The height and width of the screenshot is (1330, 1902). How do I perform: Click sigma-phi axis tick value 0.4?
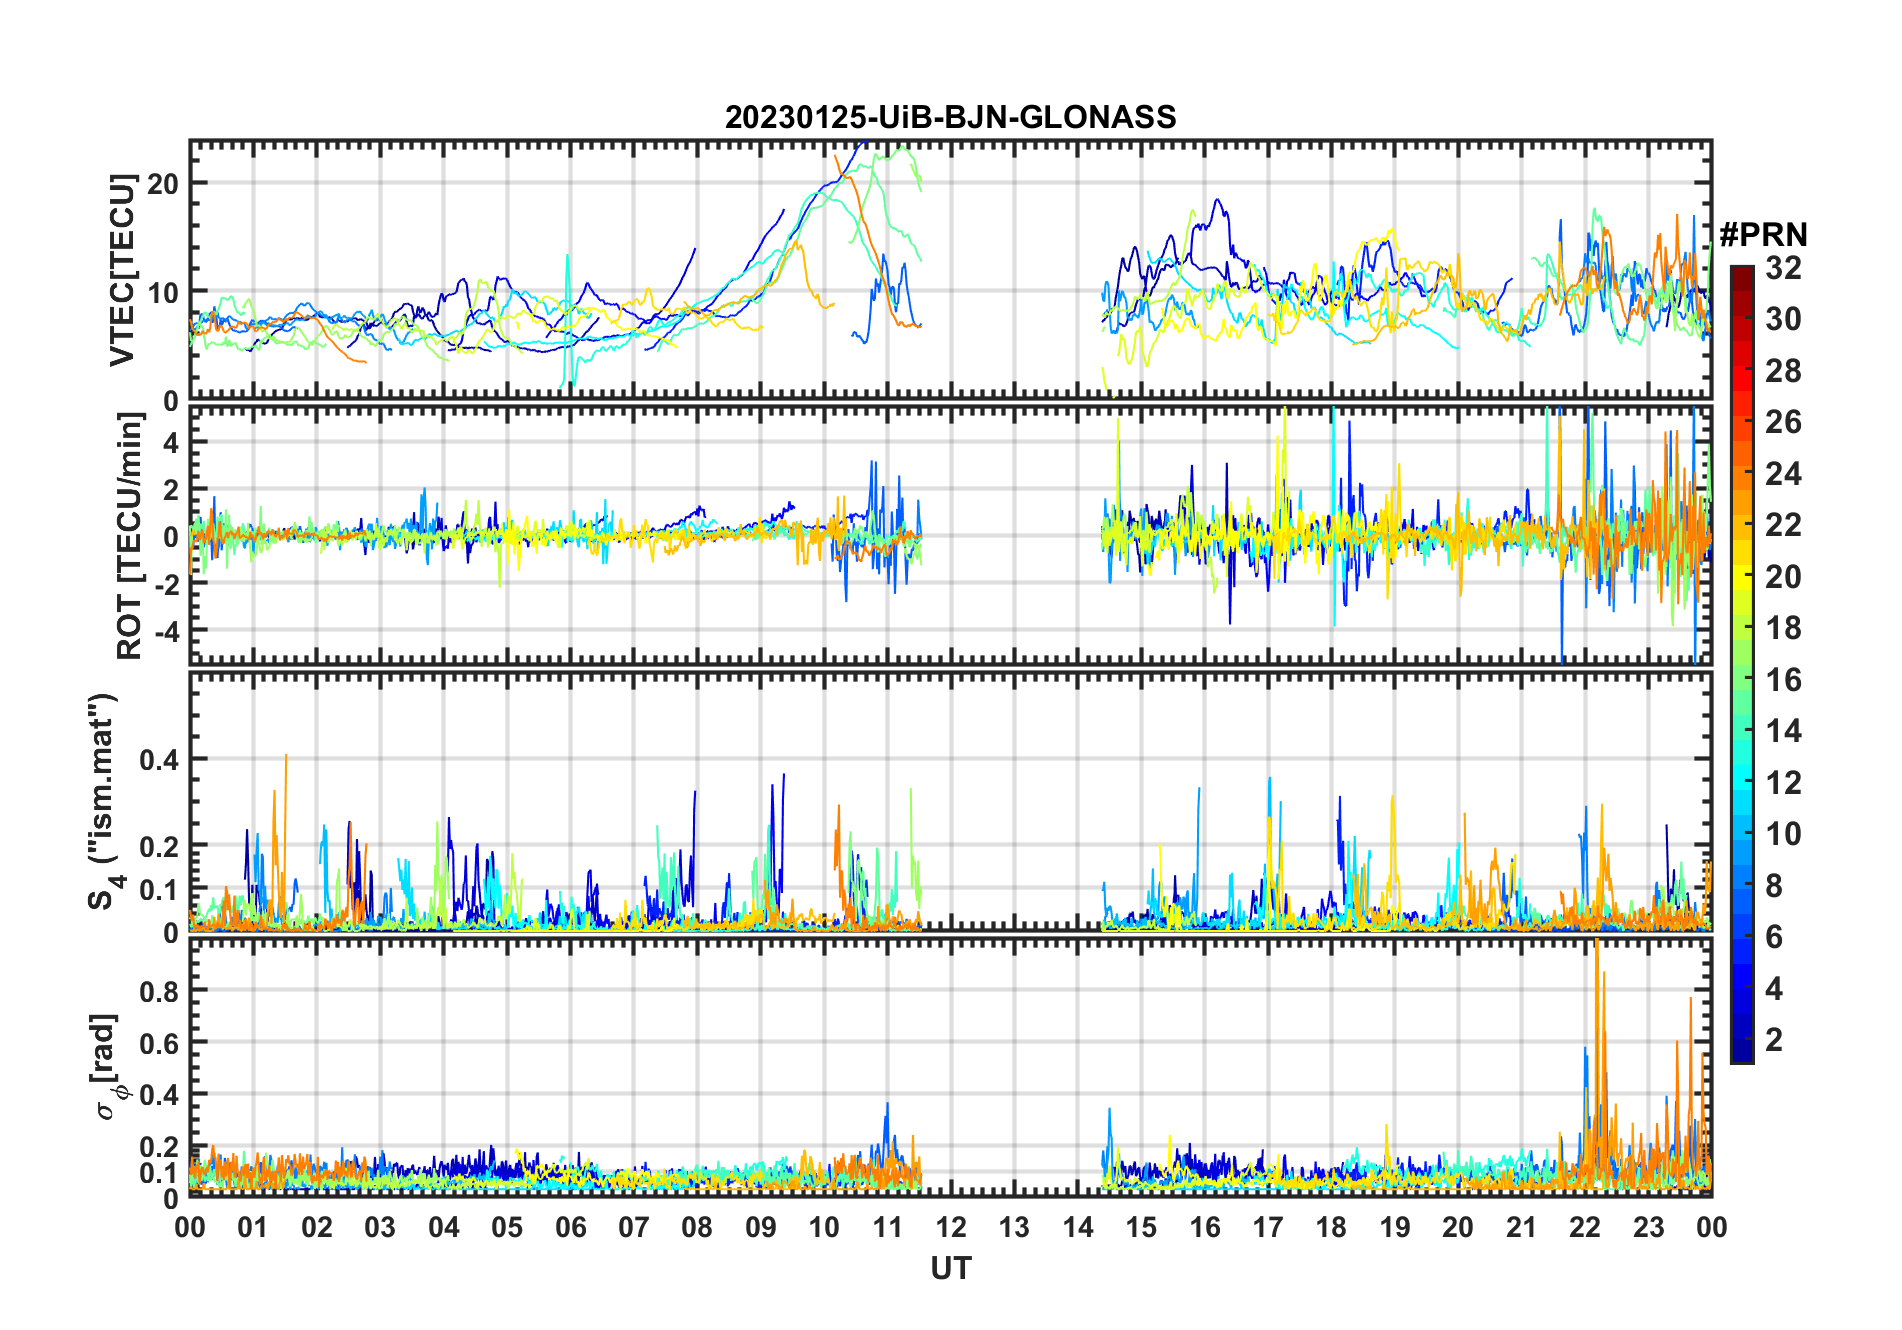click(x=160, y=1094)
